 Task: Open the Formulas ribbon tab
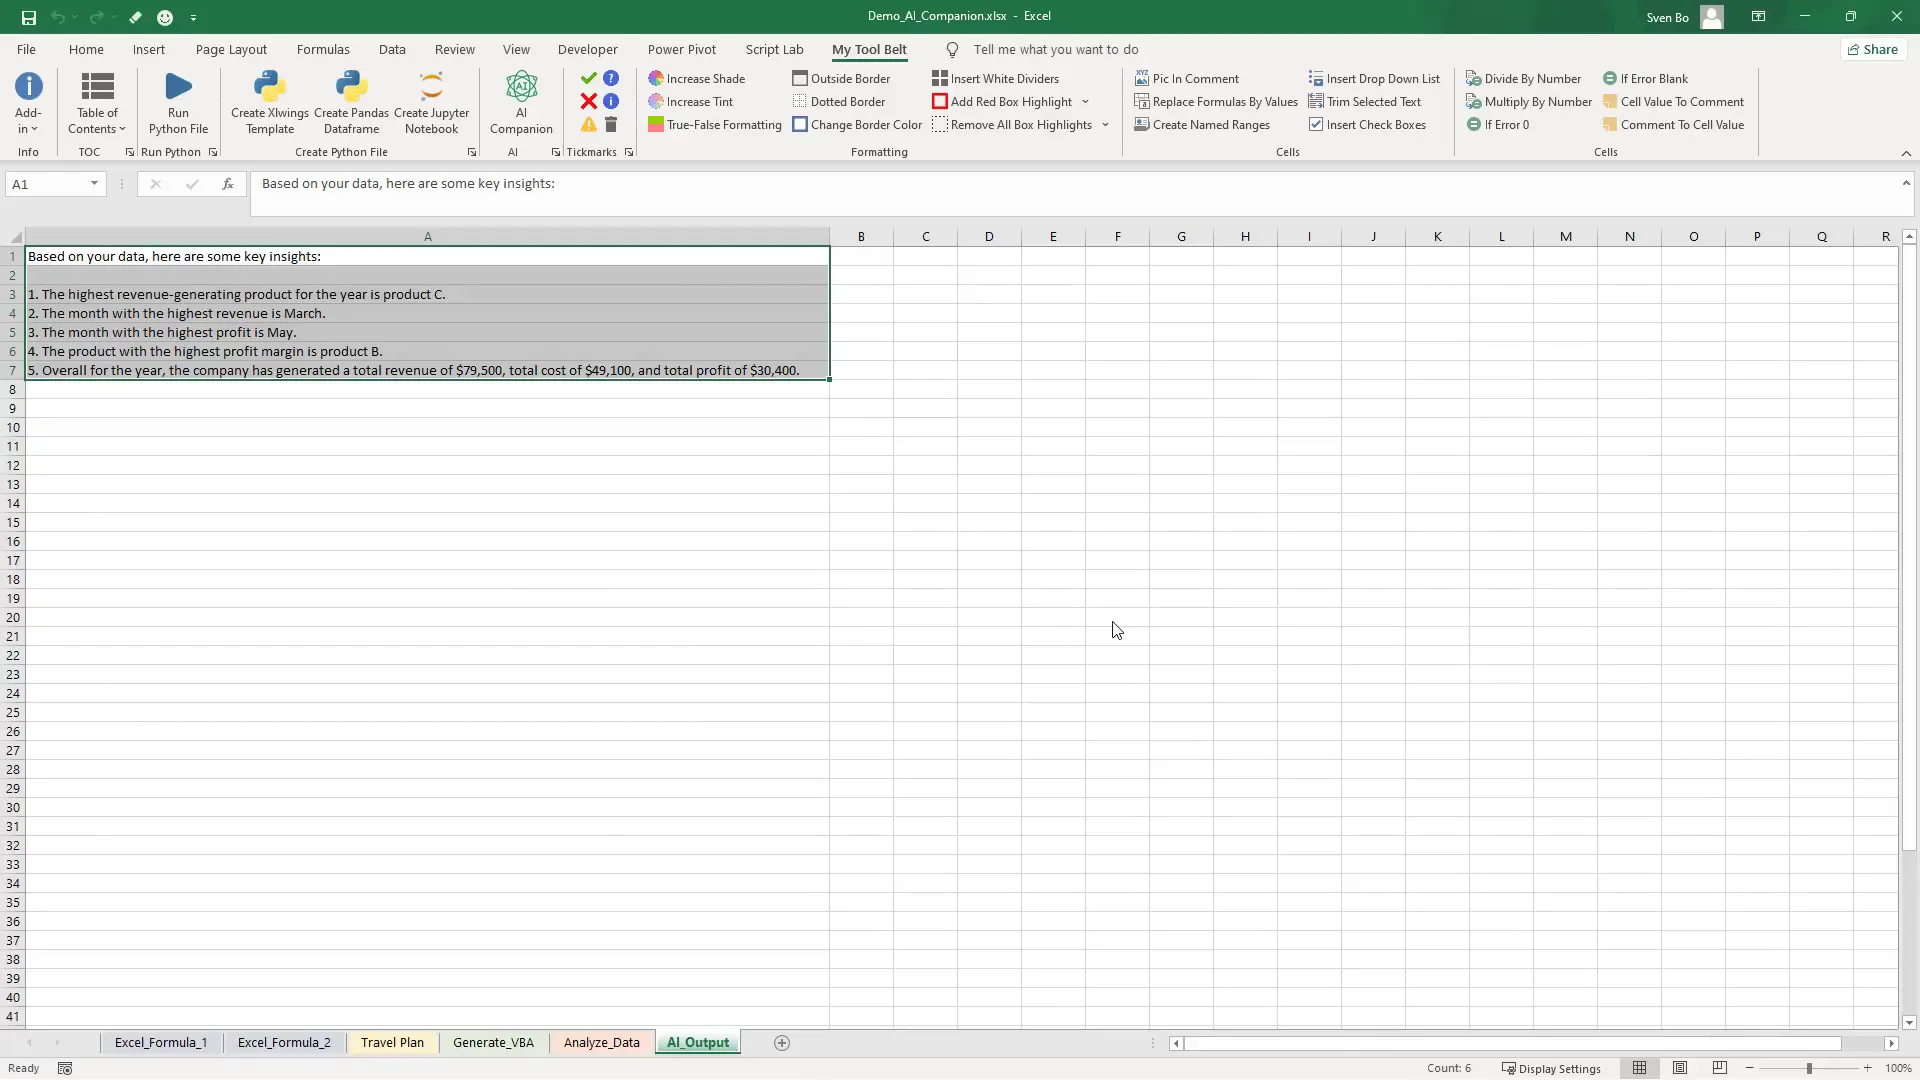pos(323,49)
